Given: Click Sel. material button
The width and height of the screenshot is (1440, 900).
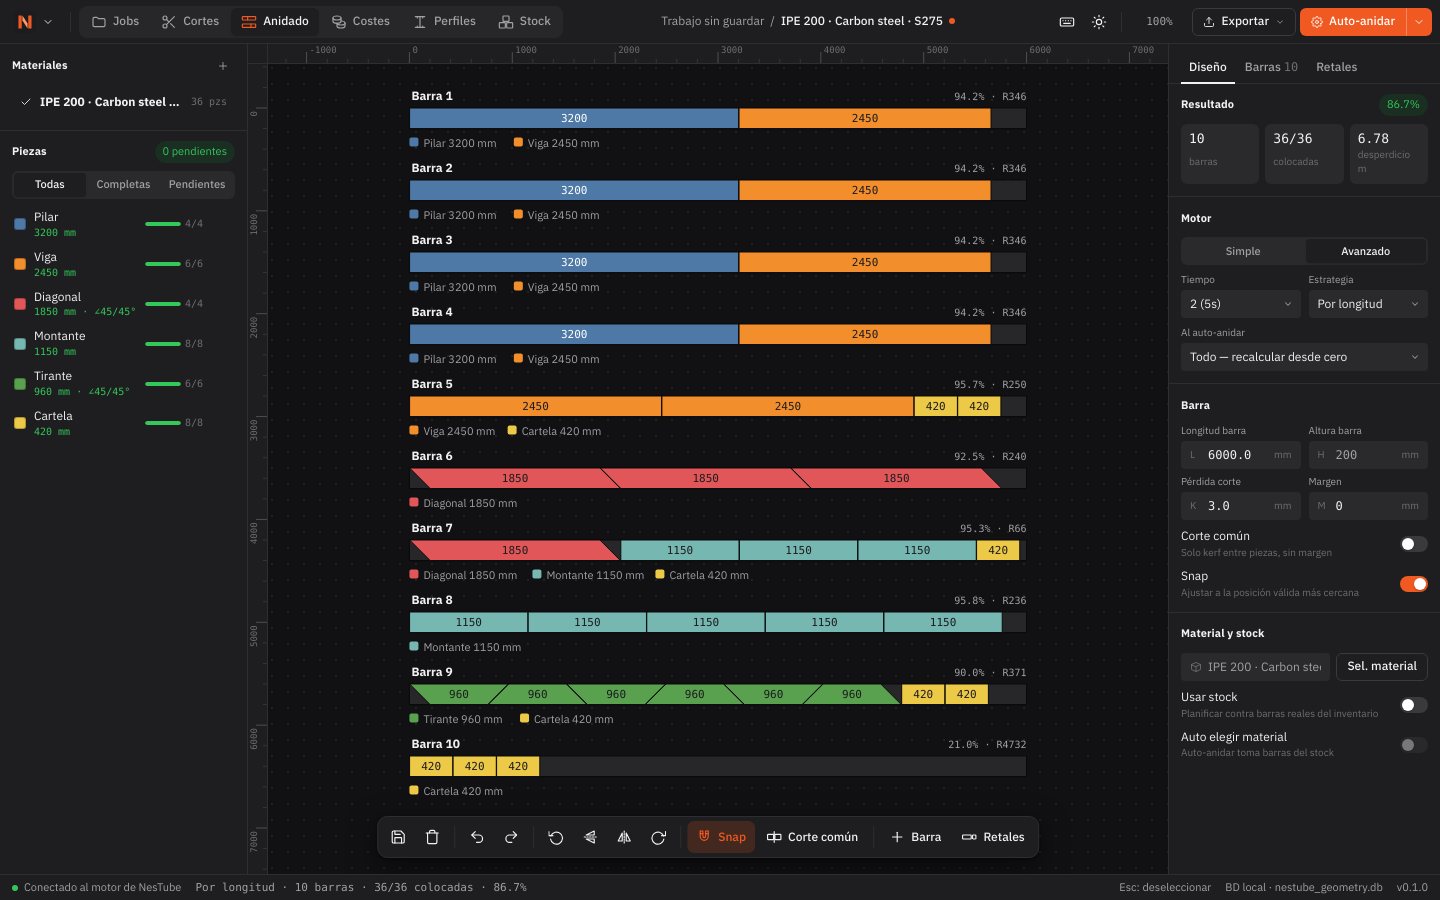Looking at the screenshot, I should [x=1381, y=666].
